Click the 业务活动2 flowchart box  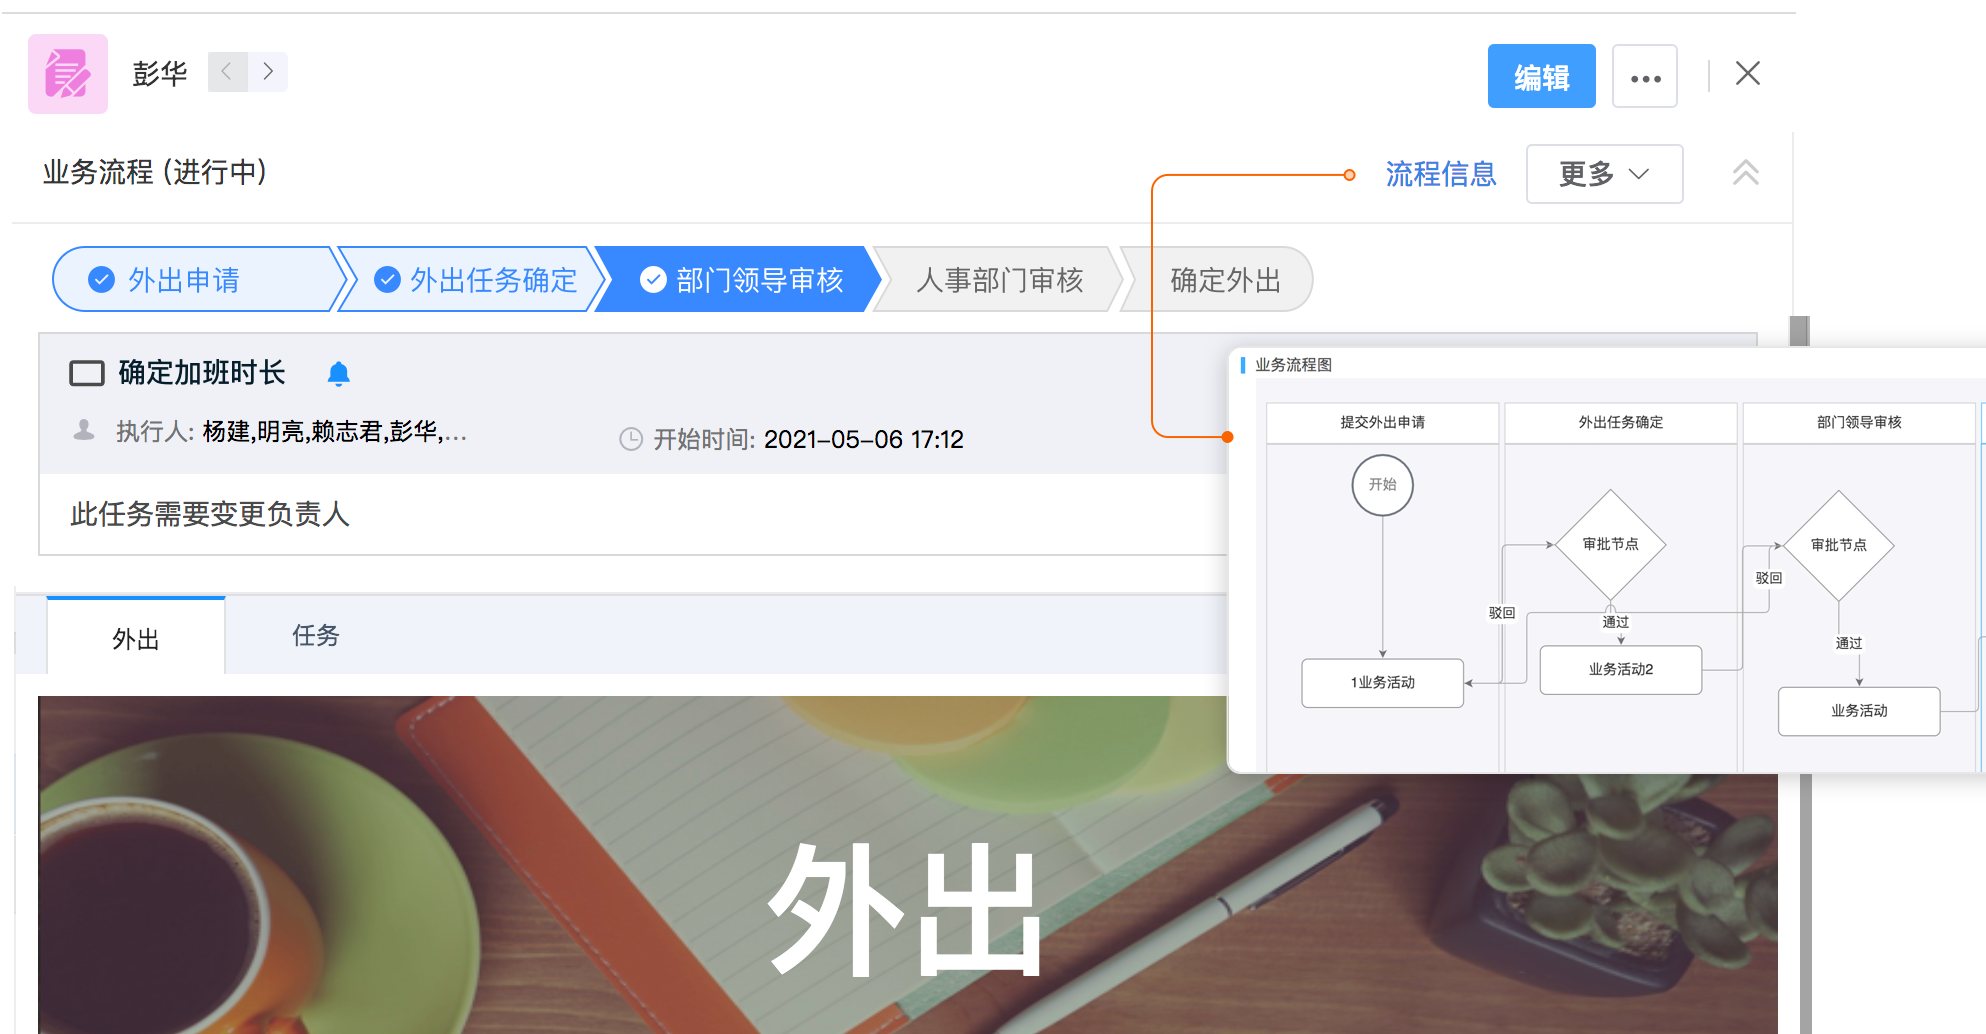coord(1621,670)
